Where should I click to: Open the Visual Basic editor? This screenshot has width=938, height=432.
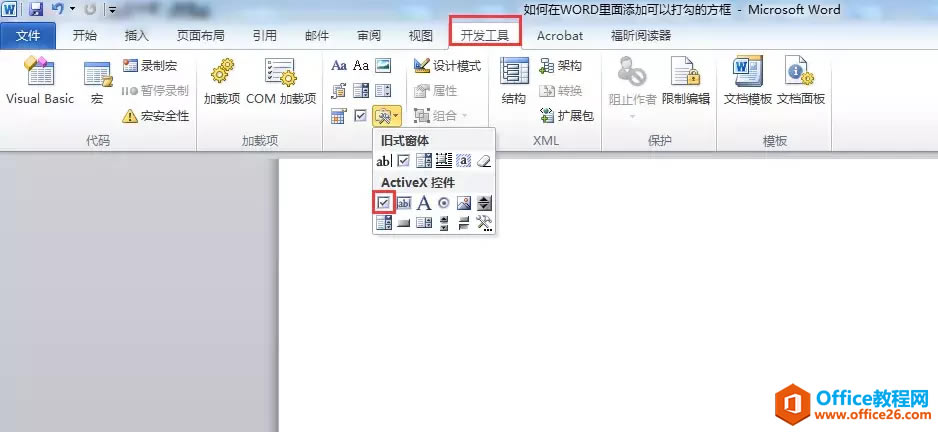[x=39, y=83]
